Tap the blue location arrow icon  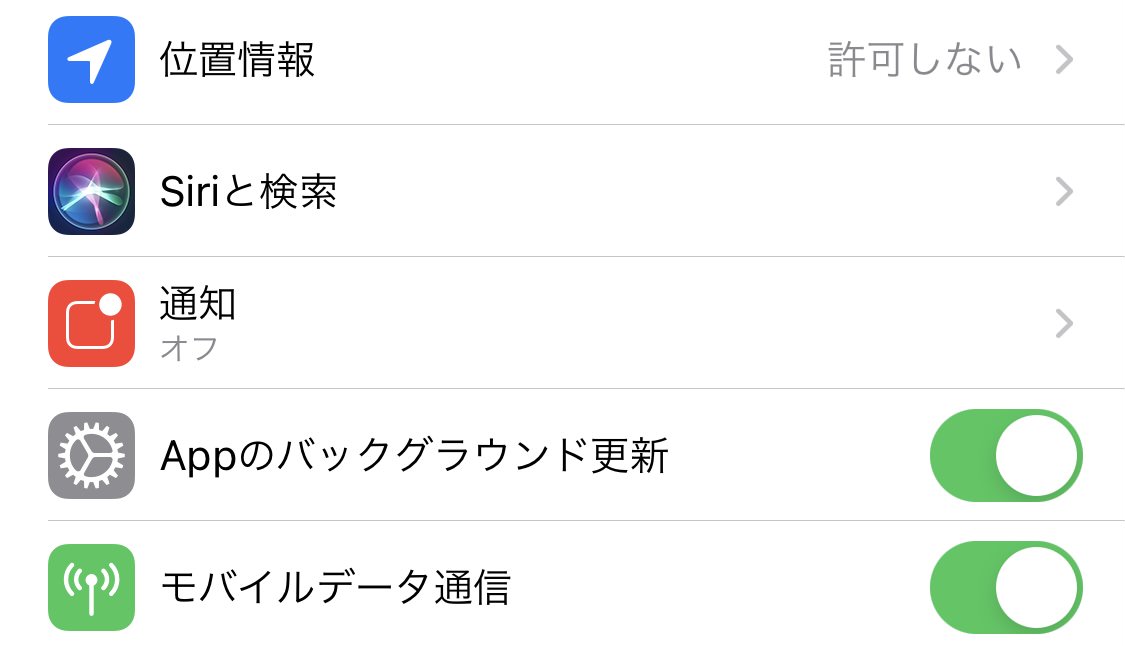pyautogui.click(x=91, y=60)
